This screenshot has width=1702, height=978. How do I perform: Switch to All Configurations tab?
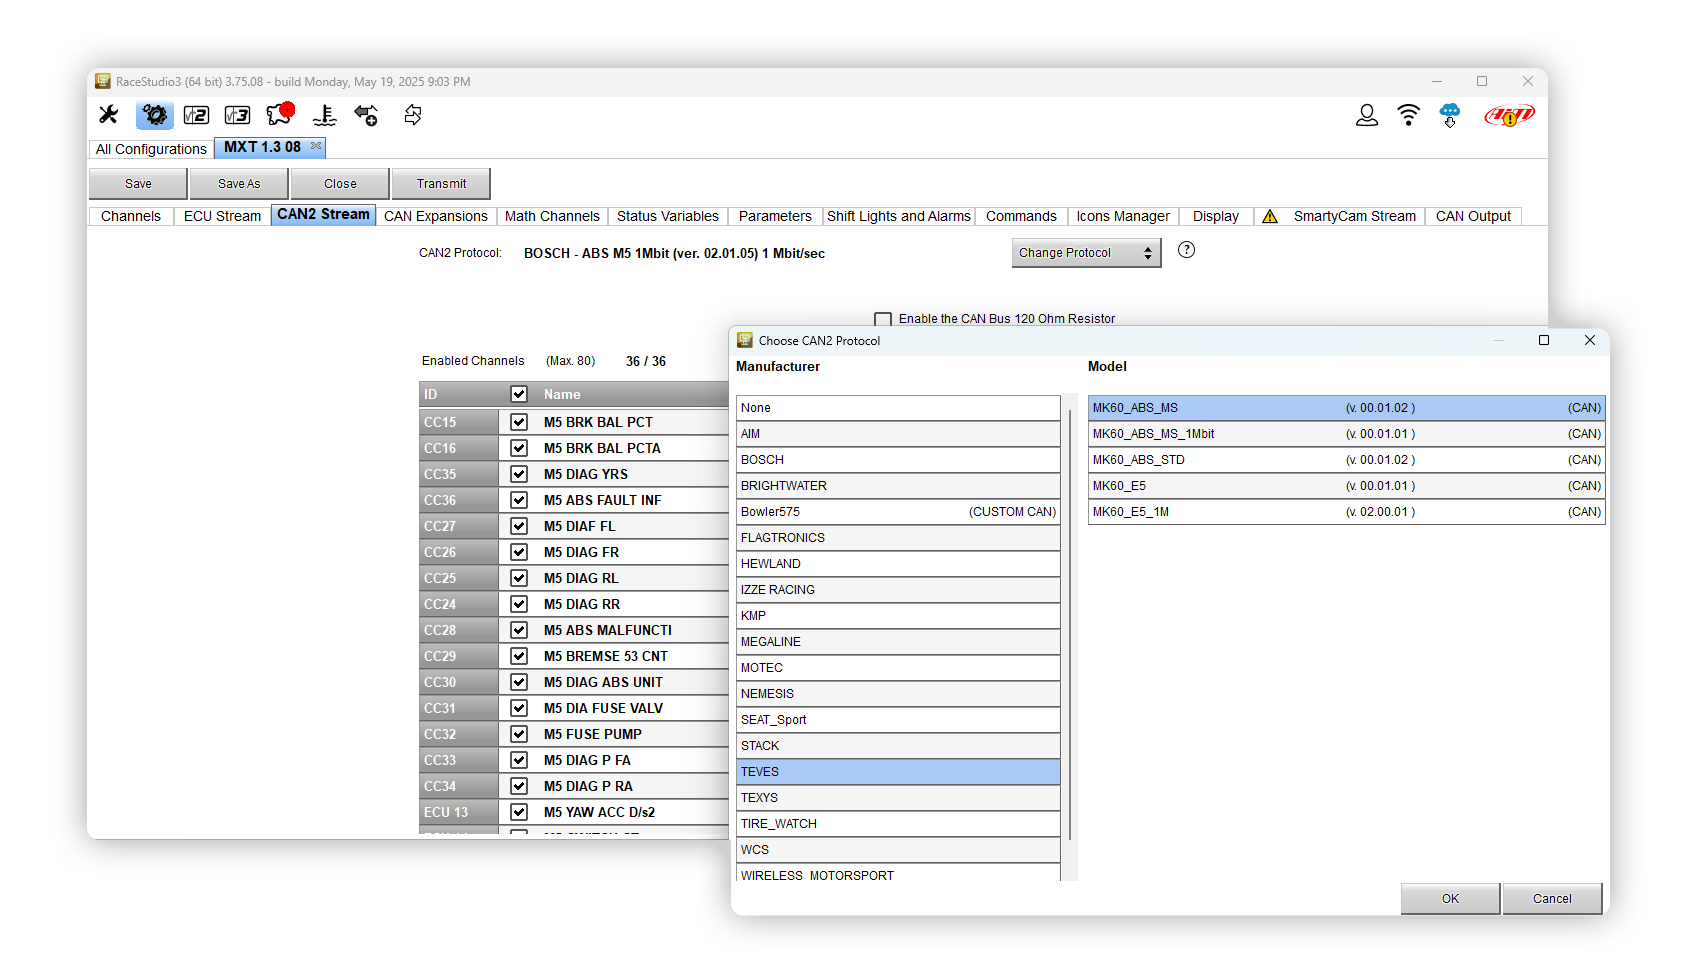click(151, 149)
